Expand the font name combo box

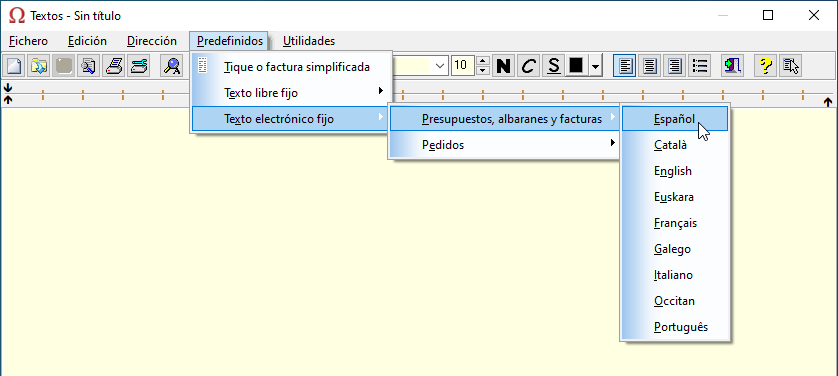pos(440,66)
